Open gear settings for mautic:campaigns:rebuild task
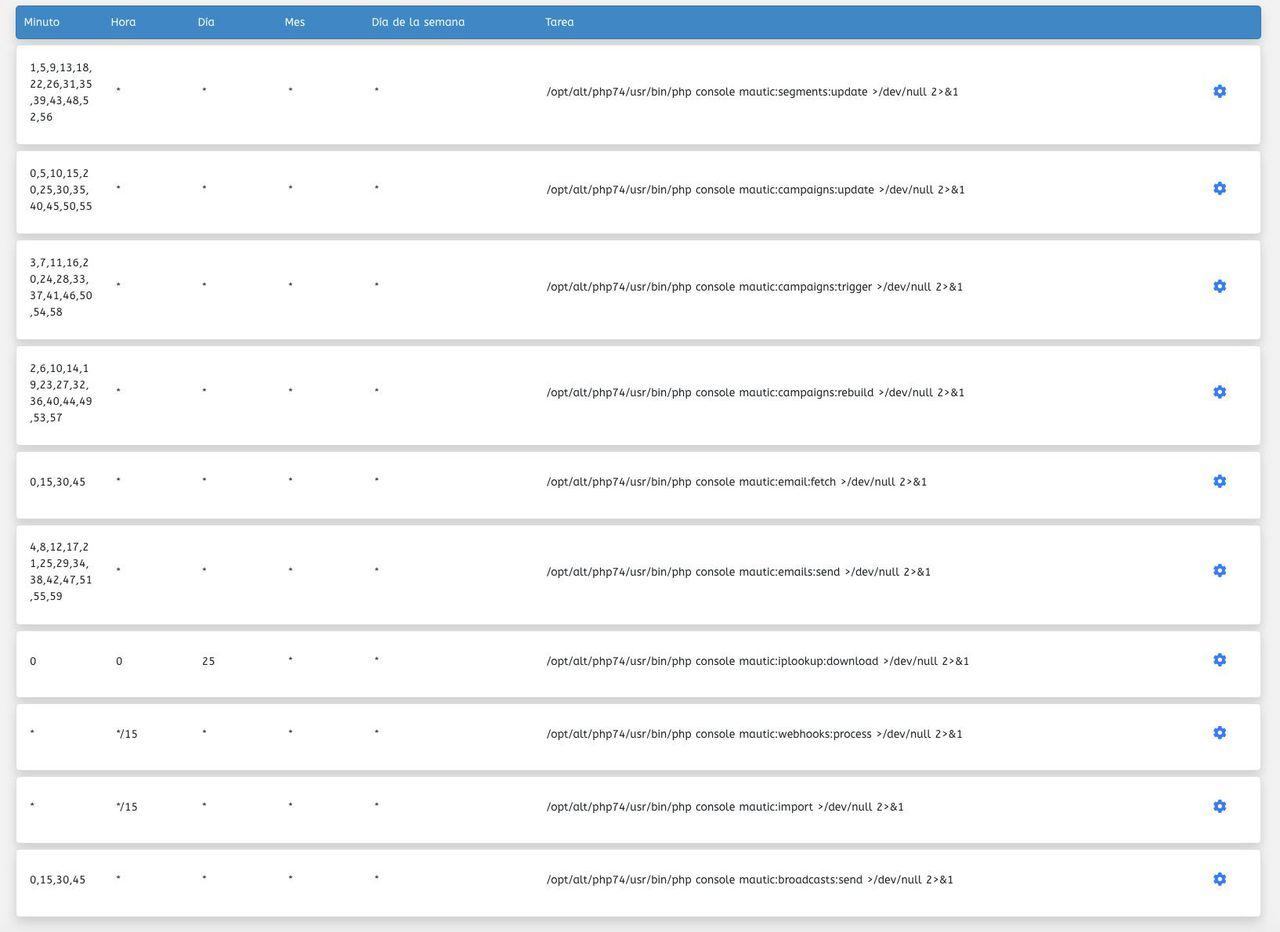Screen dimensions: 1280x932 [1219, 392]
